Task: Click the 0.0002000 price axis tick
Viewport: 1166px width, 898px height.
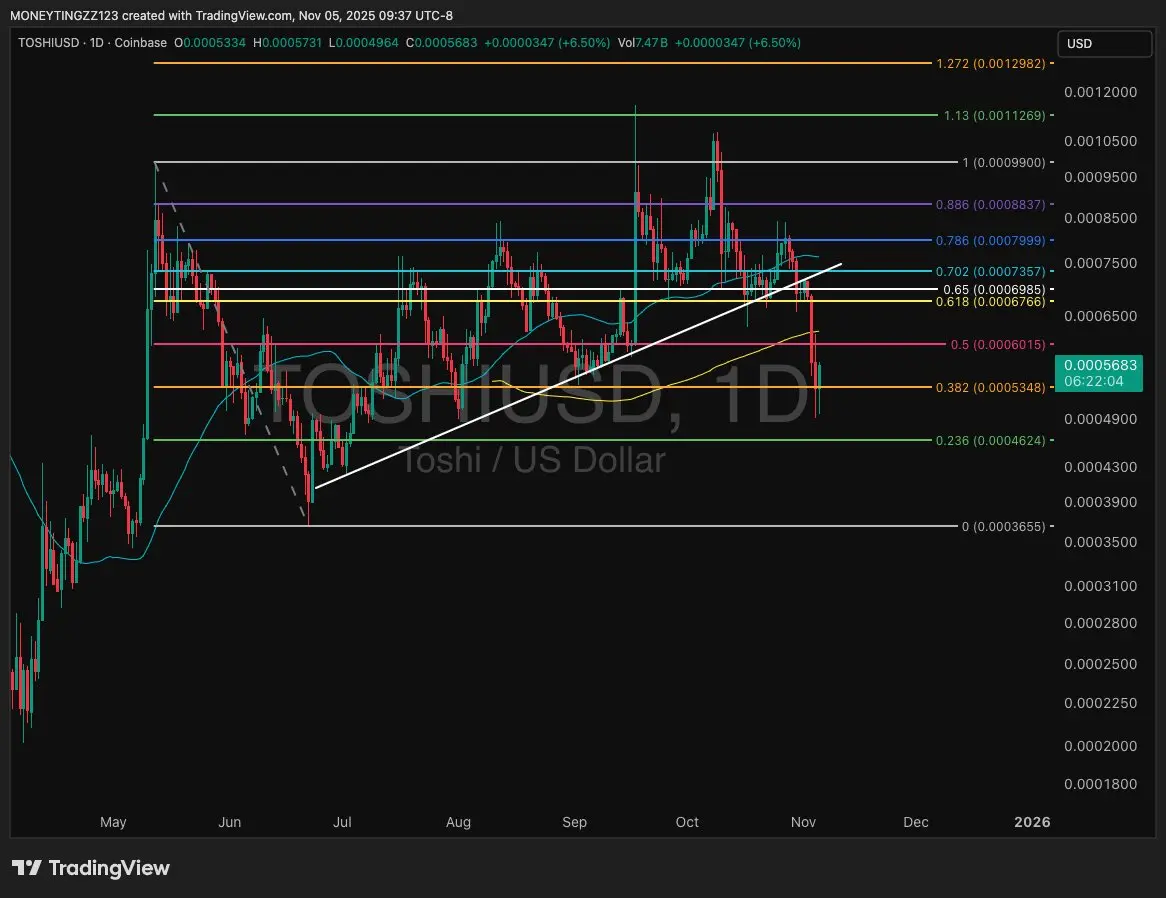Action: [x=1101, y=746]
